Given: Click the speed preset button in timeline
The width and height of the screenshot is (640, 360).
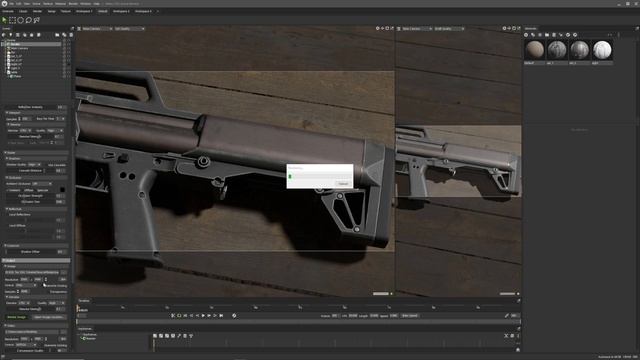Looking at the screenshot, I should point(410,316).
